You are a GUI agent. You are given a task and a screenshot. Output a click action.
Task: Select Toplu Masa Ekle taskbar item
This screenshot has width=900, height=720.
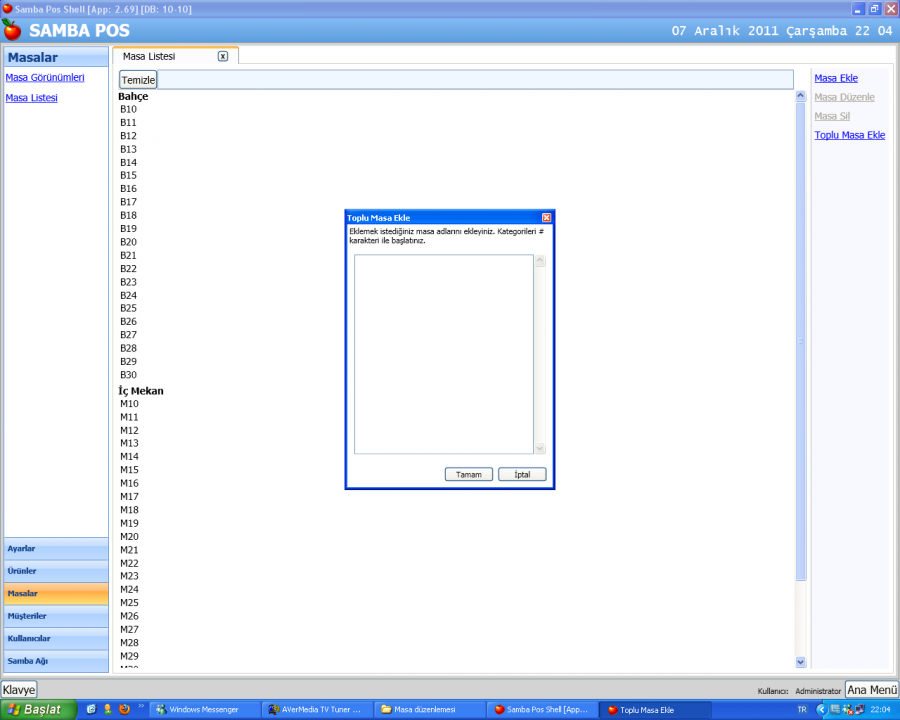coord(654,710)
